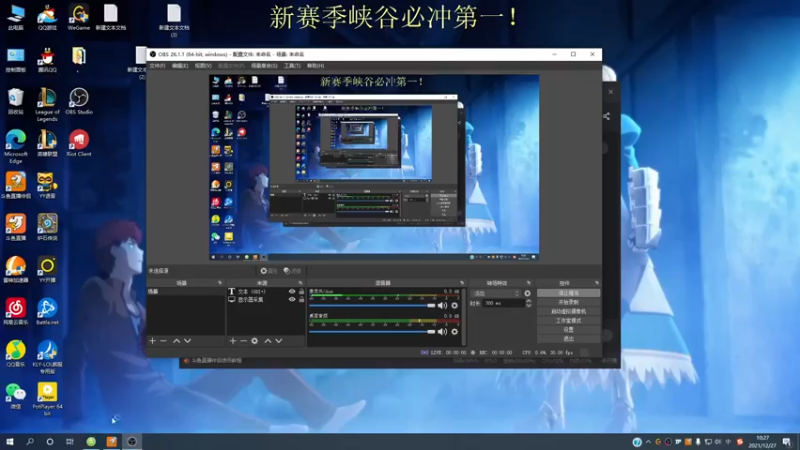Viewport: 800px width, 450px height.
Task: Open Microsoft Edge desktop shortcut
Action: [x=16, y=146]
